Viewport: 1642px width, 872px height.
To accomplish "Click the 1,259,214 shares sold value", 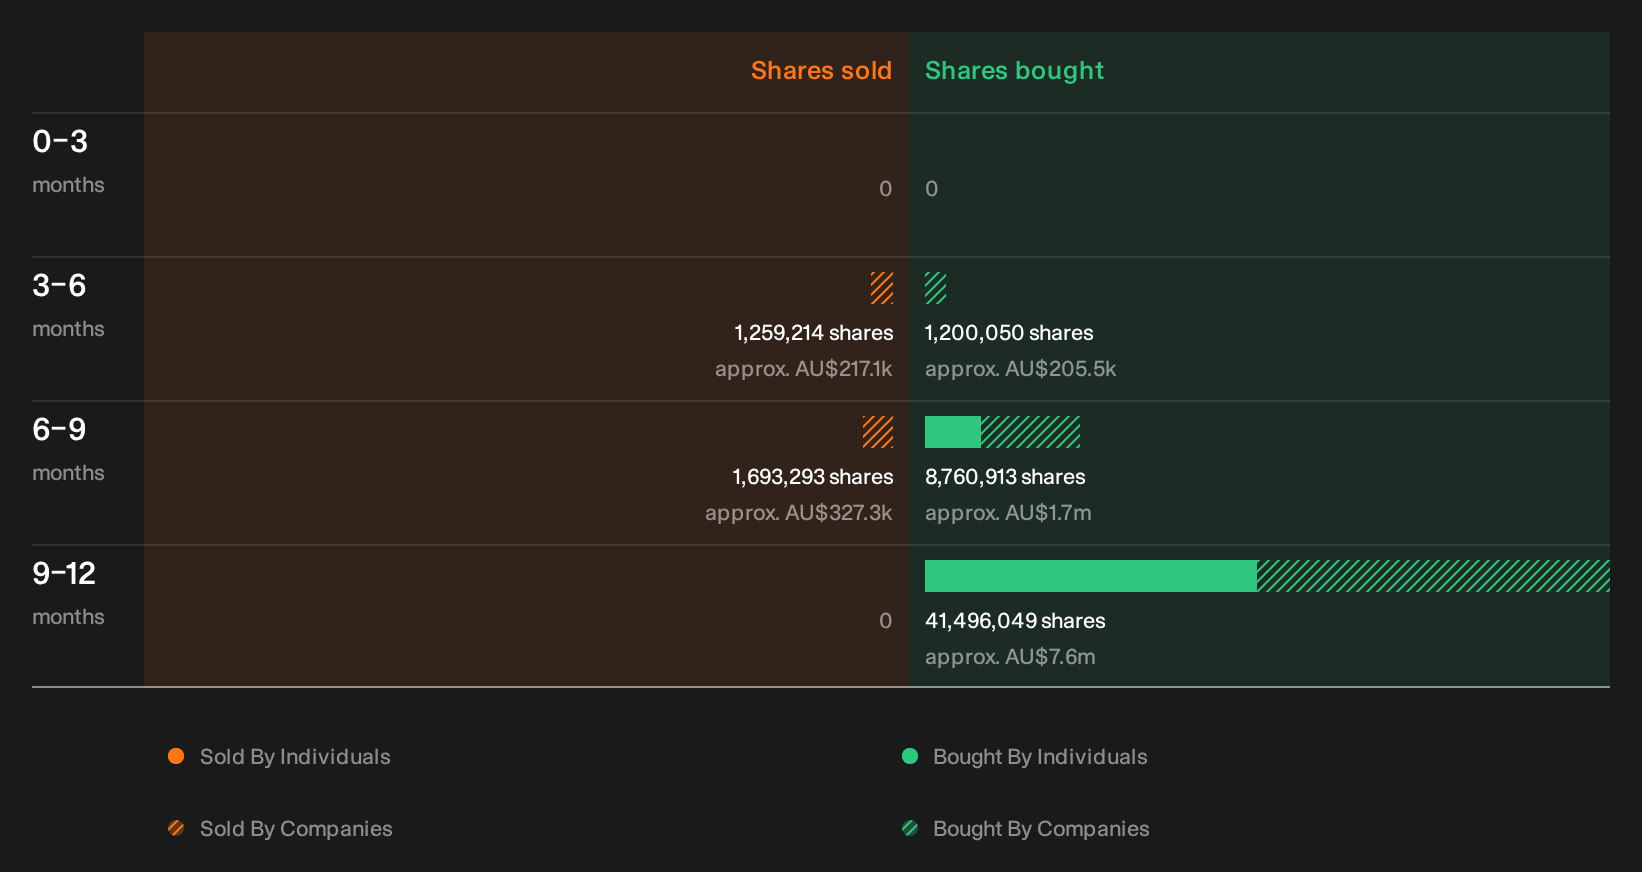I will [x=814, y=333].
